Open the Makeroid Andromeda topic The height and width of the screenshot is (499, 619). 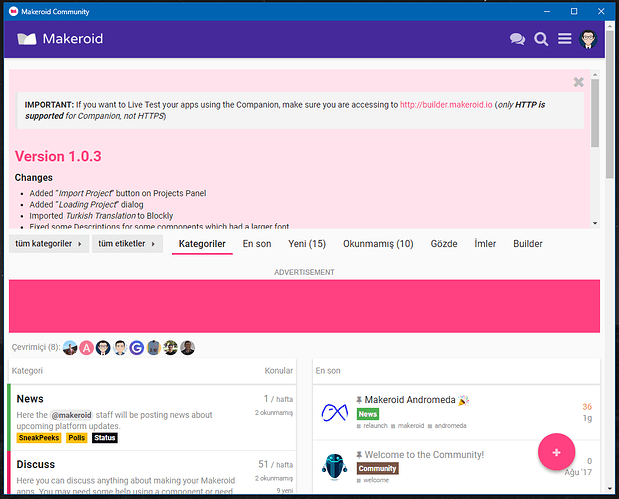[409, 400]
